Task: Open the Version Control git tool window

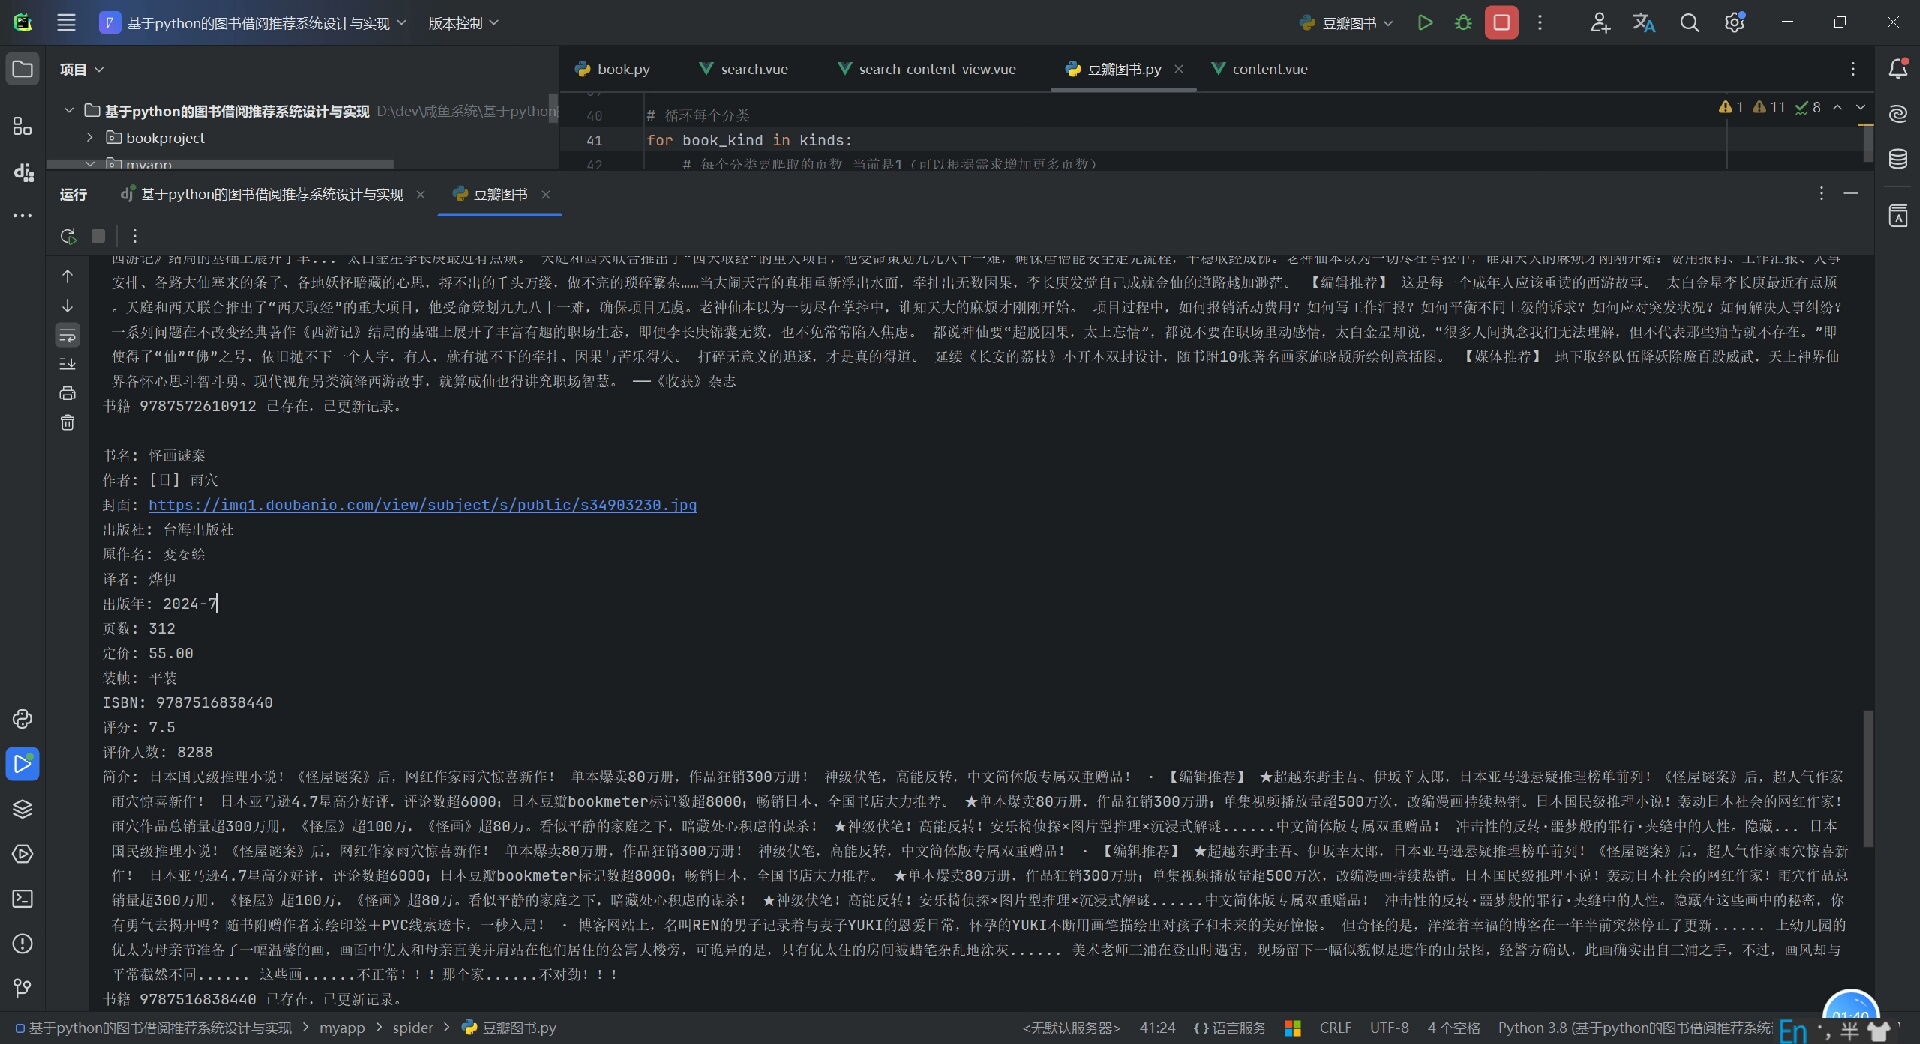Action: [22, 988]
